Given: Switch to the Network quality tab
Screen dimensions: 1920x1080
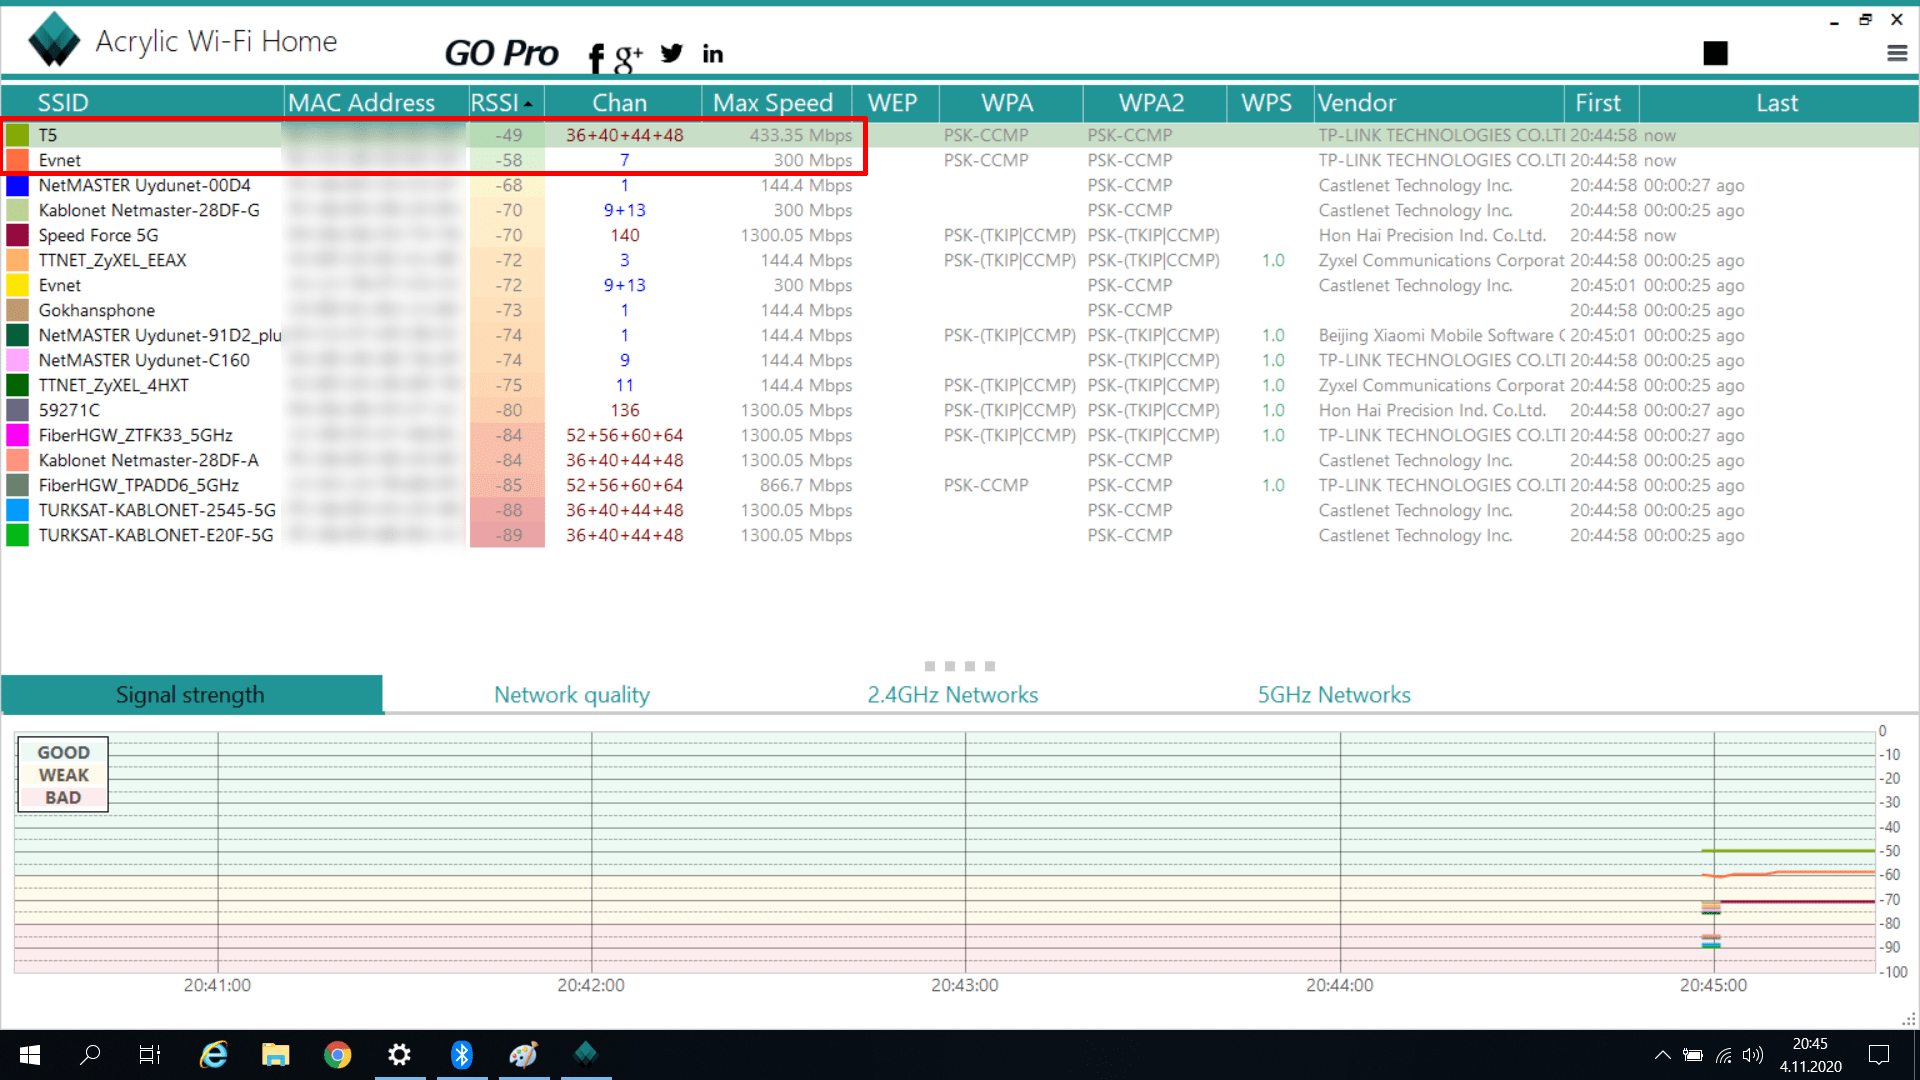Looking at the screenshot, I should 571,695.
